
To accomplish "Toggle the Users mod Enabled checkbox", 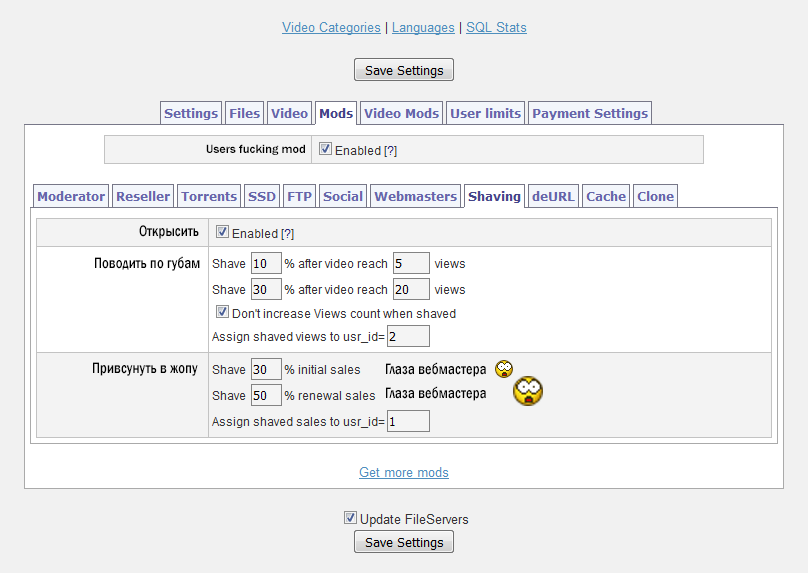I will pyautogui.click(x=325, y=149).
